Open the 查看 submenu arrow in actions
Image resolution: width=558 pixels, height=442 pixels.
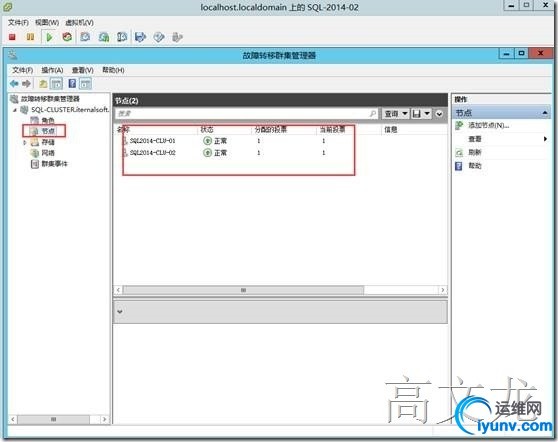pos(545,139)
